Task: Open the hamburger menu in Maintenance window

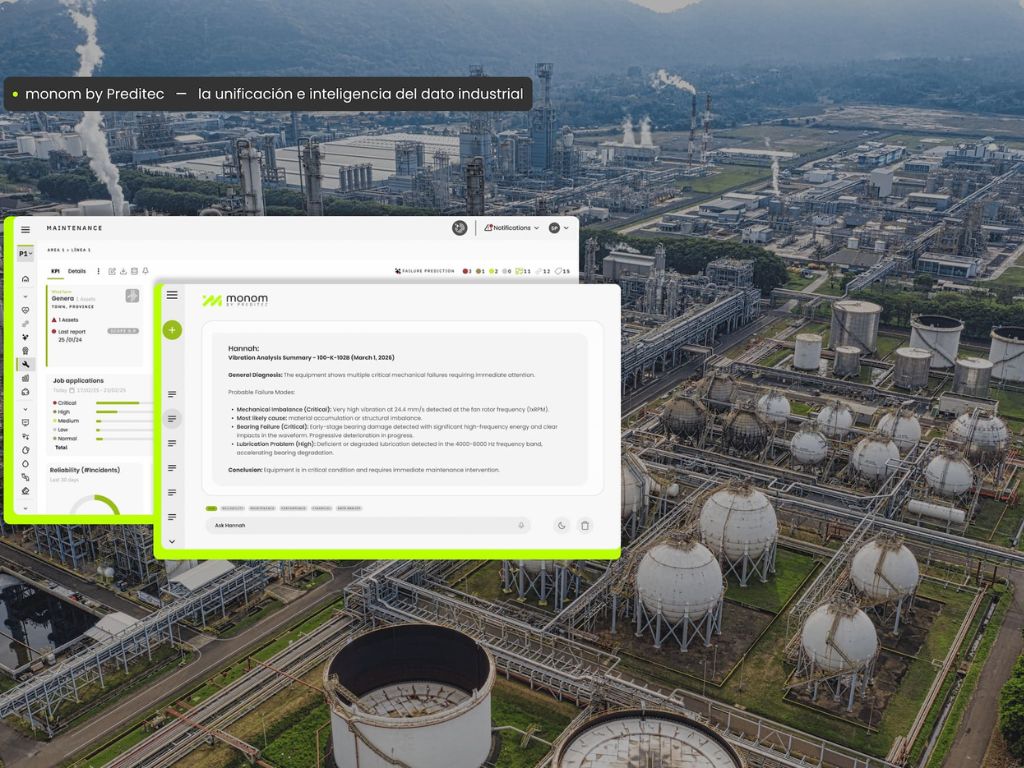Action: pyautogui.click(x=25, y=229)
